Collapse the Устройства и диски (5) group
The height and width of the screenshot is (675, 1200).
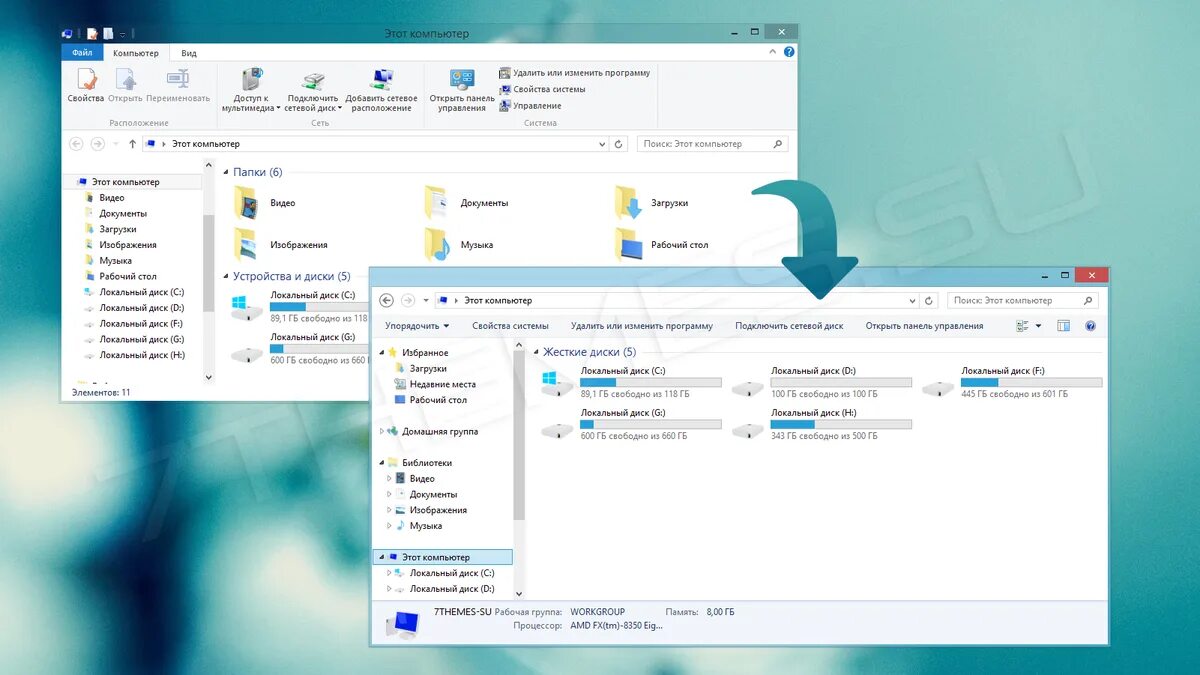coord(226,277)
